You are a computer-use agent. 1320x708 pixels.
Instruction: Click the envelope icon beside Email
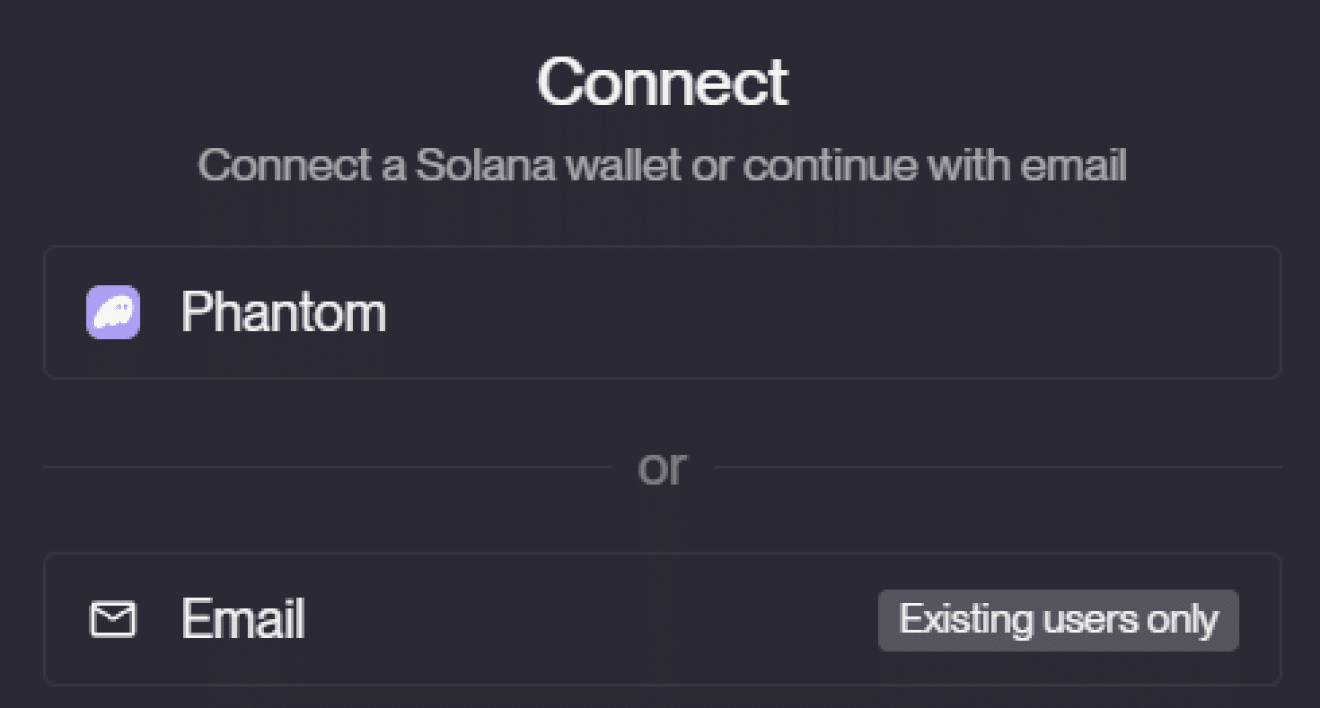point(113,619)
